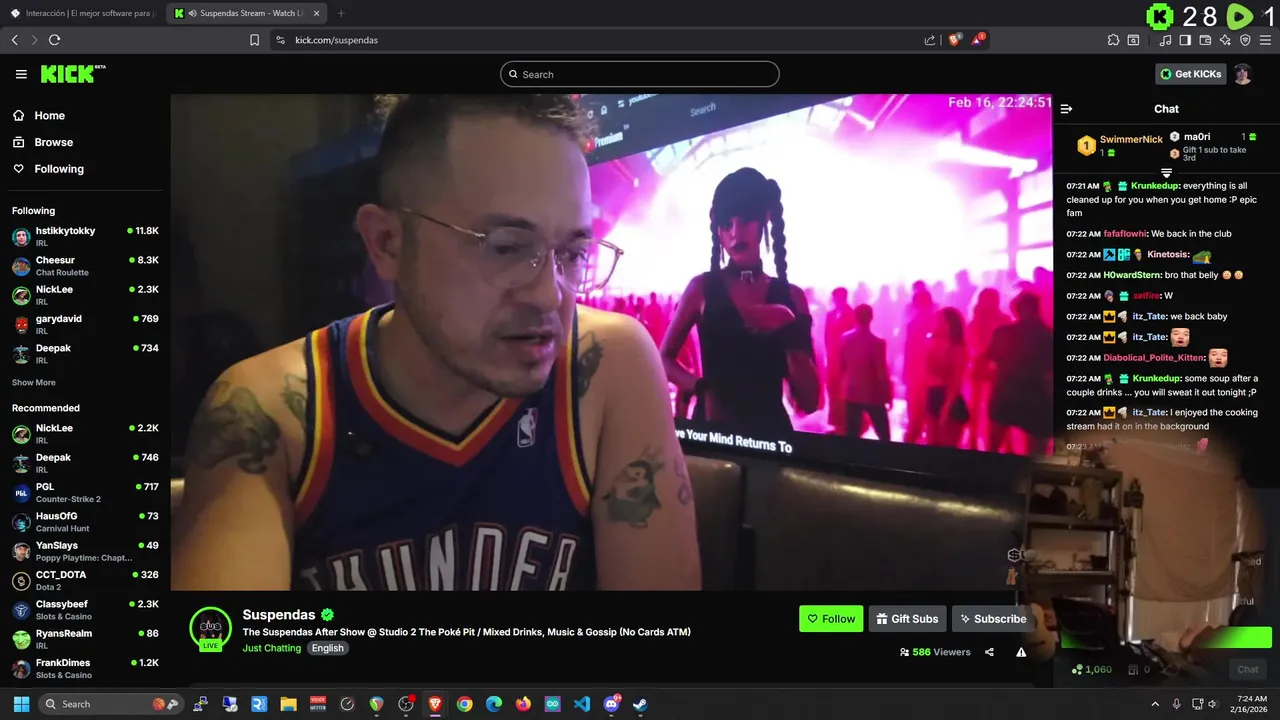The width and height of the screenshot is (1280, 720).
Task: Open media control music note icon
Action: coord(1165,40)
